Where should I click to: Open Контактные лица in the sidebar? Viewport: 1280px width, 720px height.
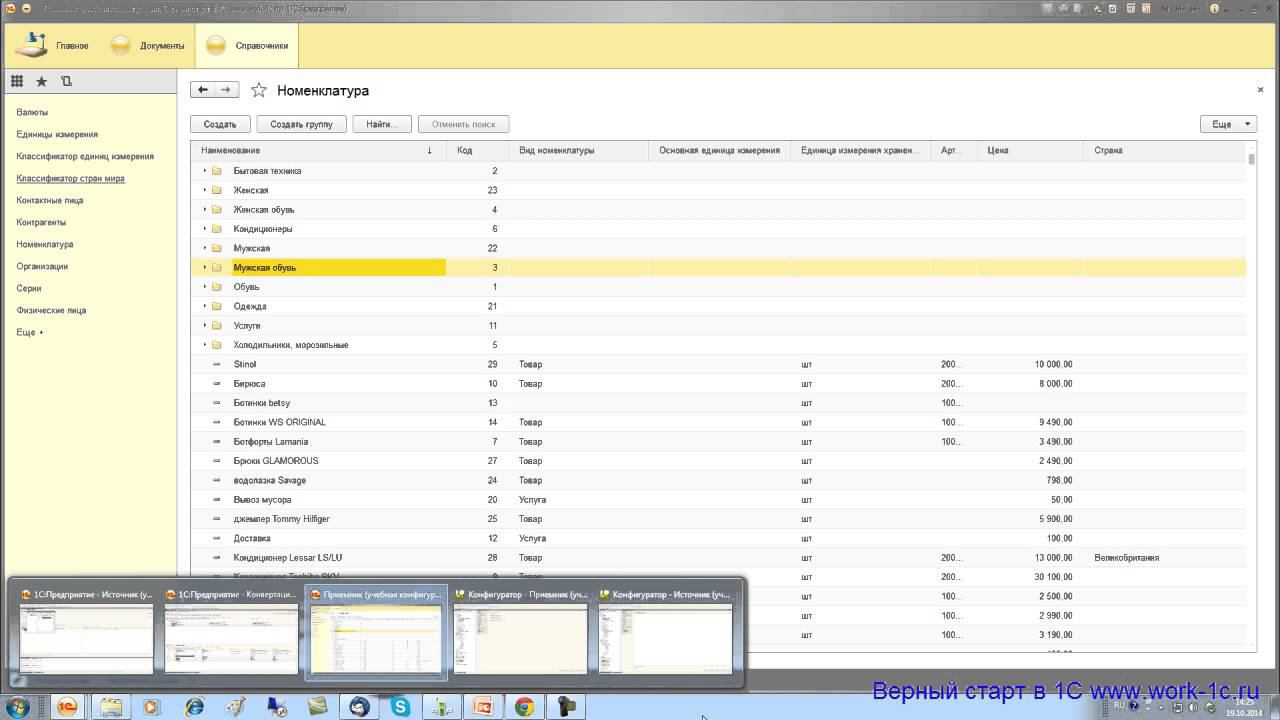50,200
